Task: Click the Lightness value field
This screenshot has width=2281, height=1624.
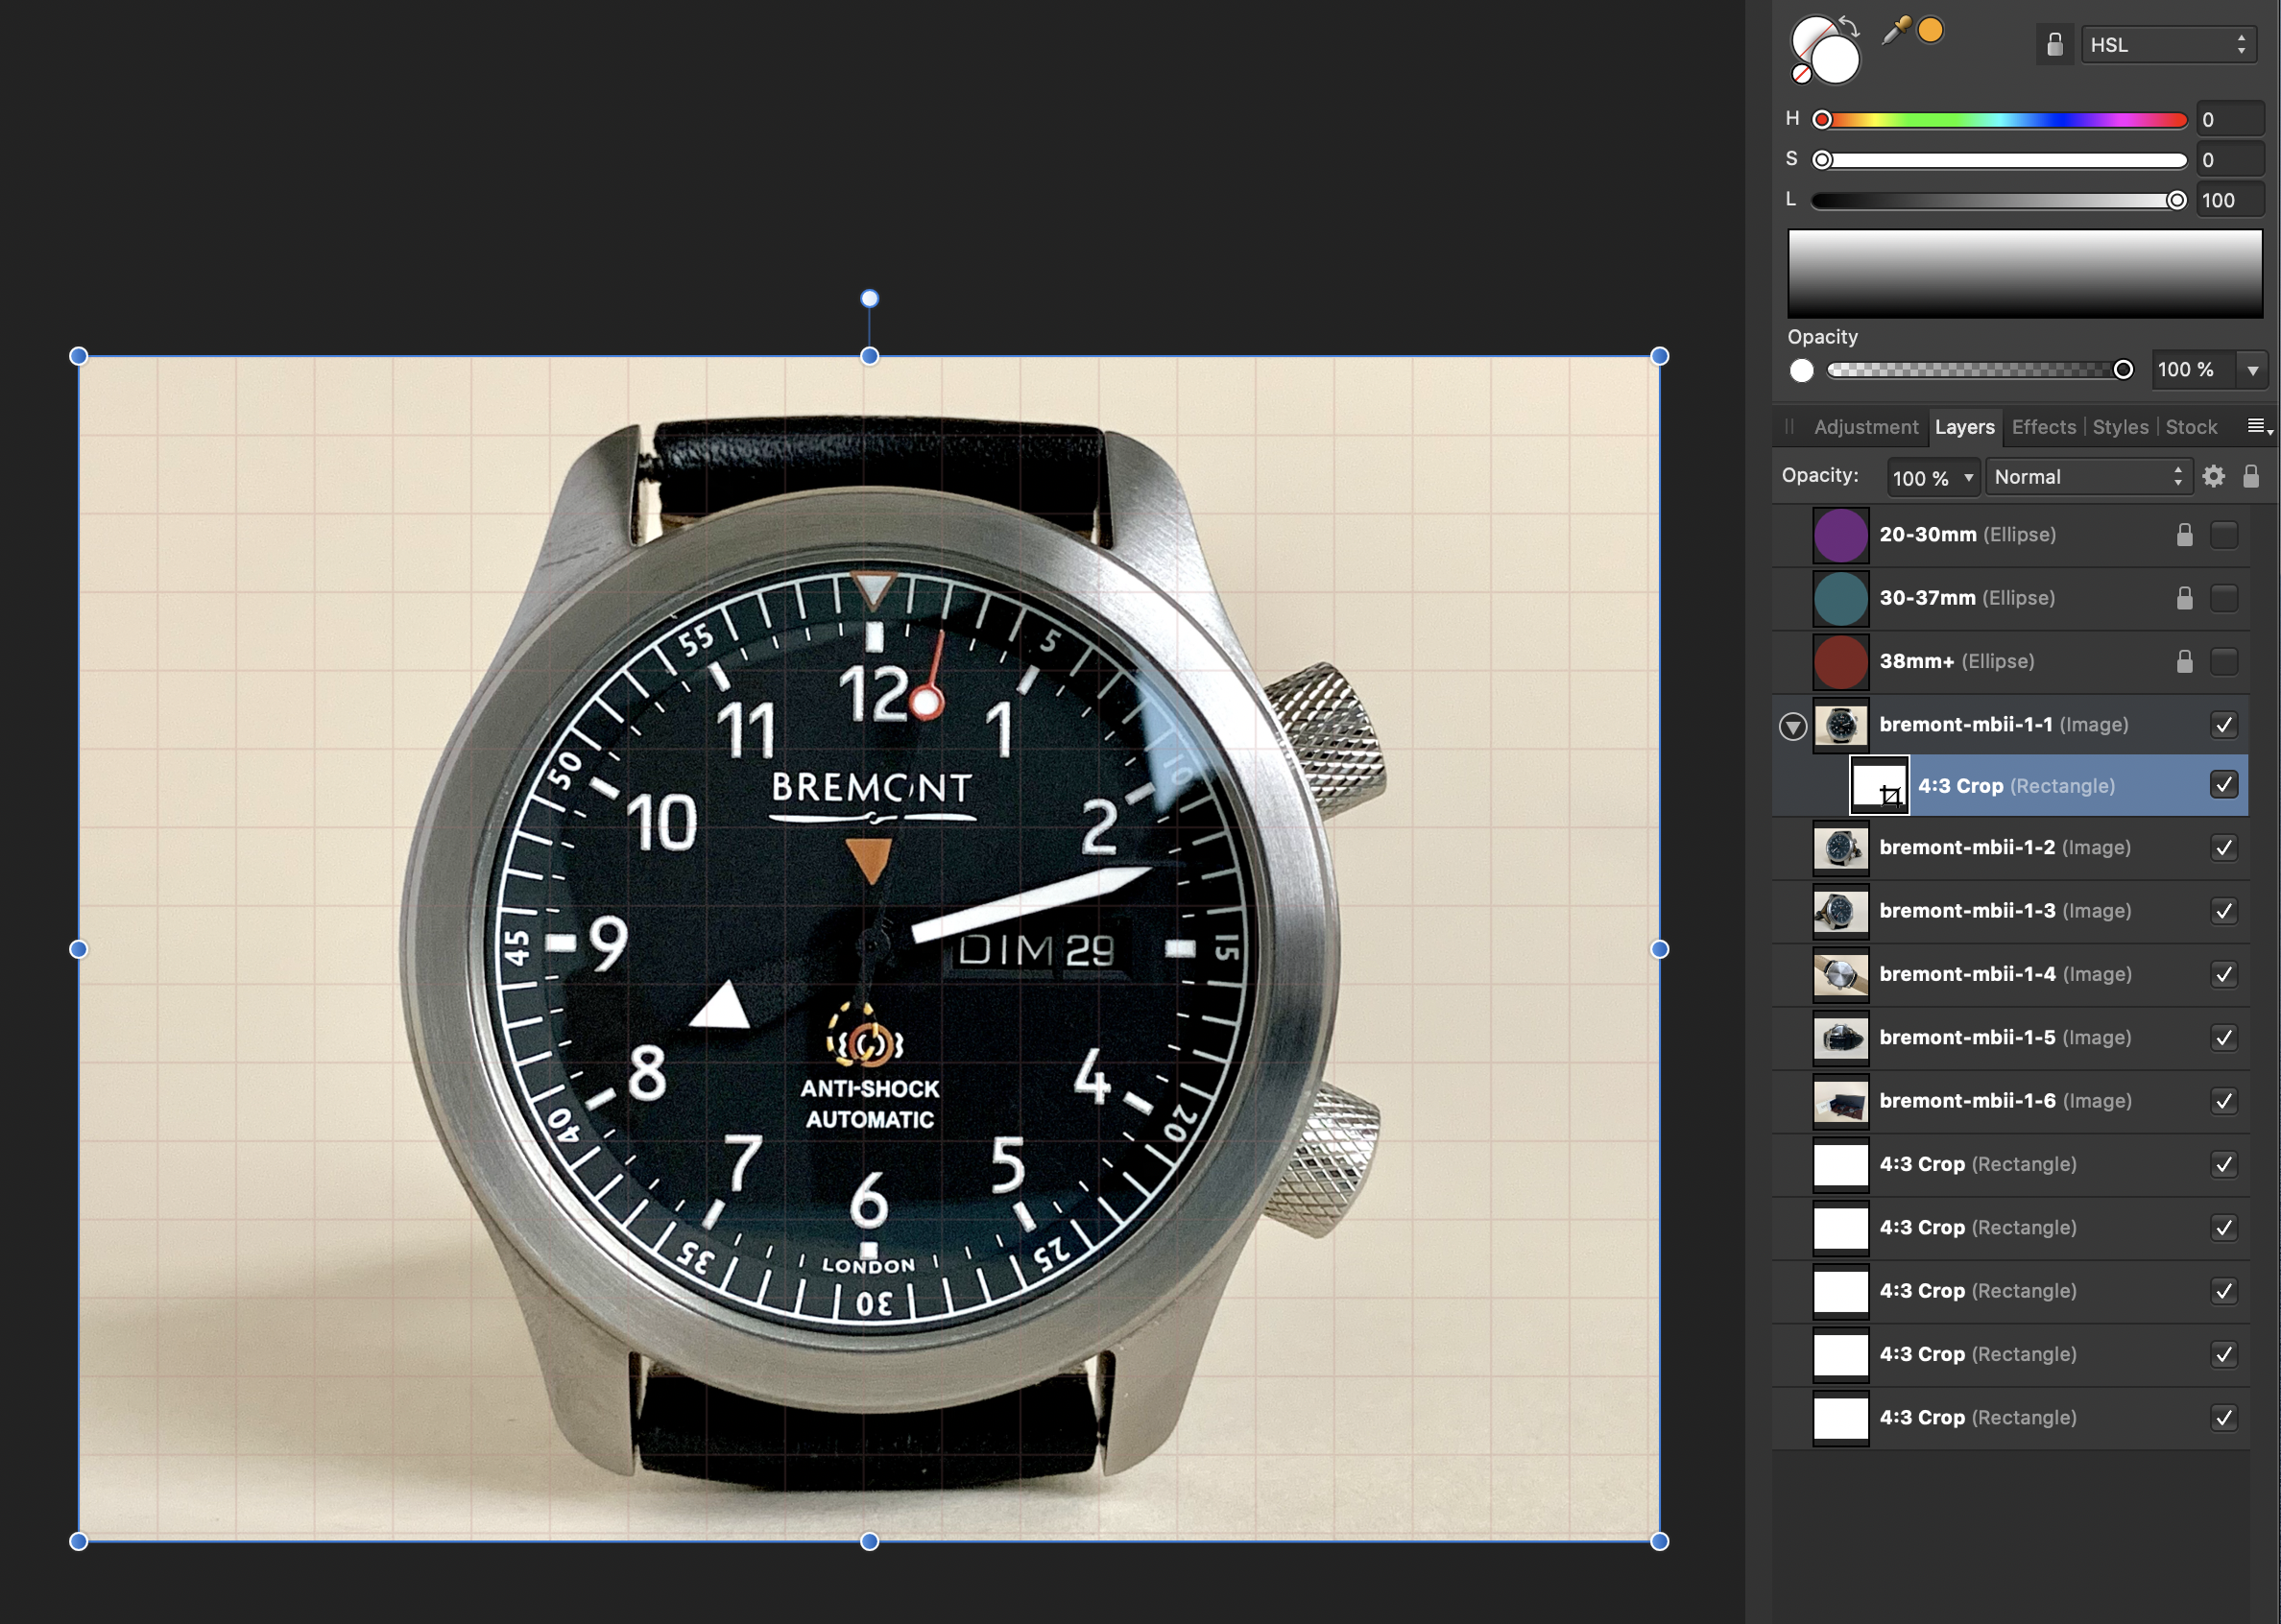Action: 2230,200
